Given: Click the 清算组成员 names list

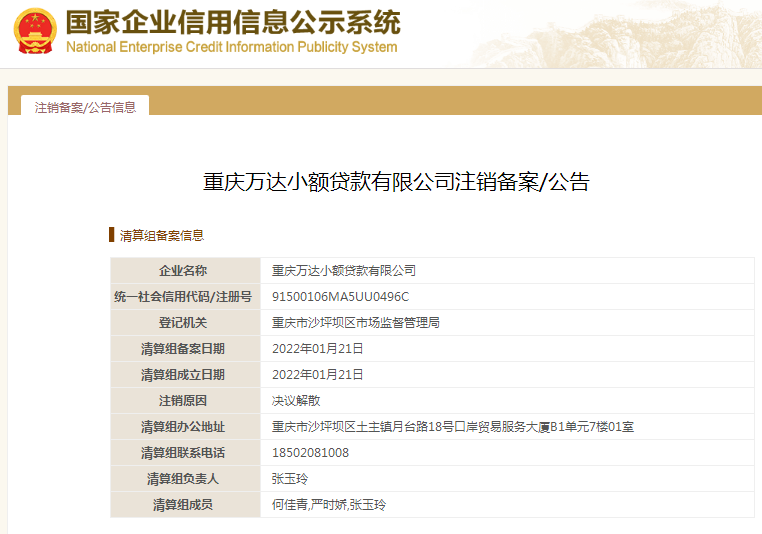Looking at the screenshot, I should tap(329, 504).
